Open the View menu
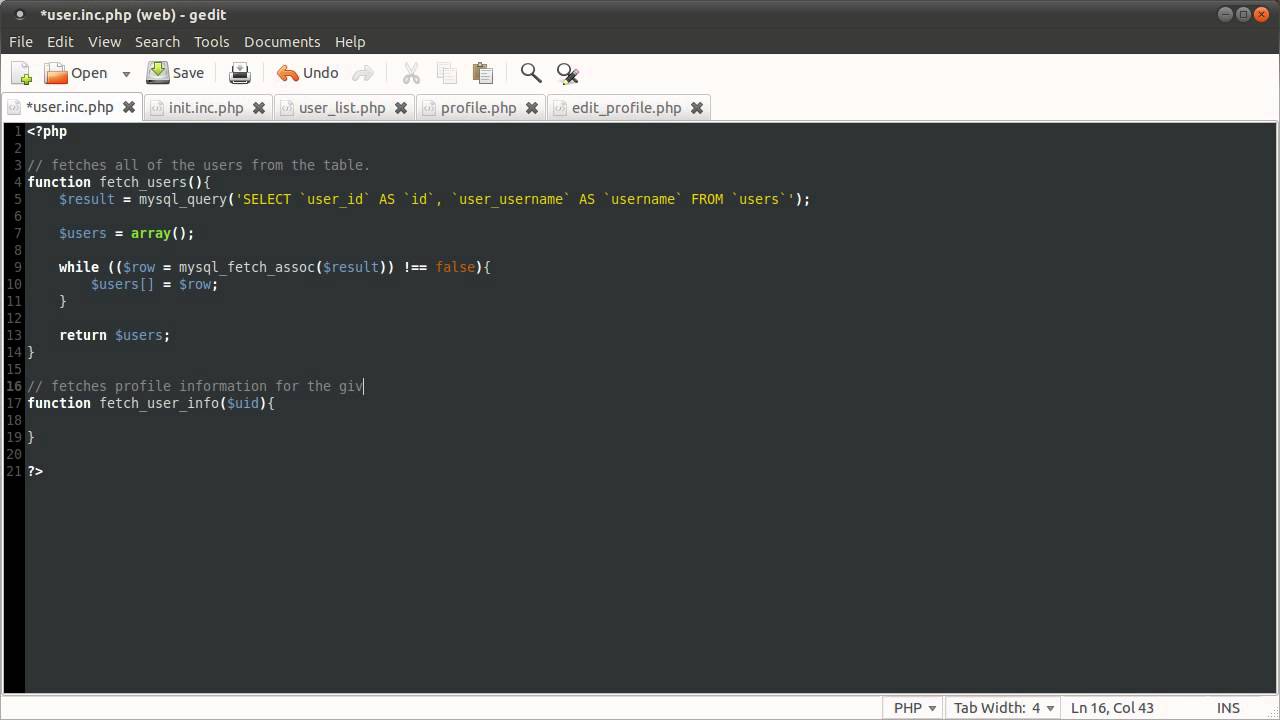The width and height of the screenshot is (1280, 720). coord(104,42)
